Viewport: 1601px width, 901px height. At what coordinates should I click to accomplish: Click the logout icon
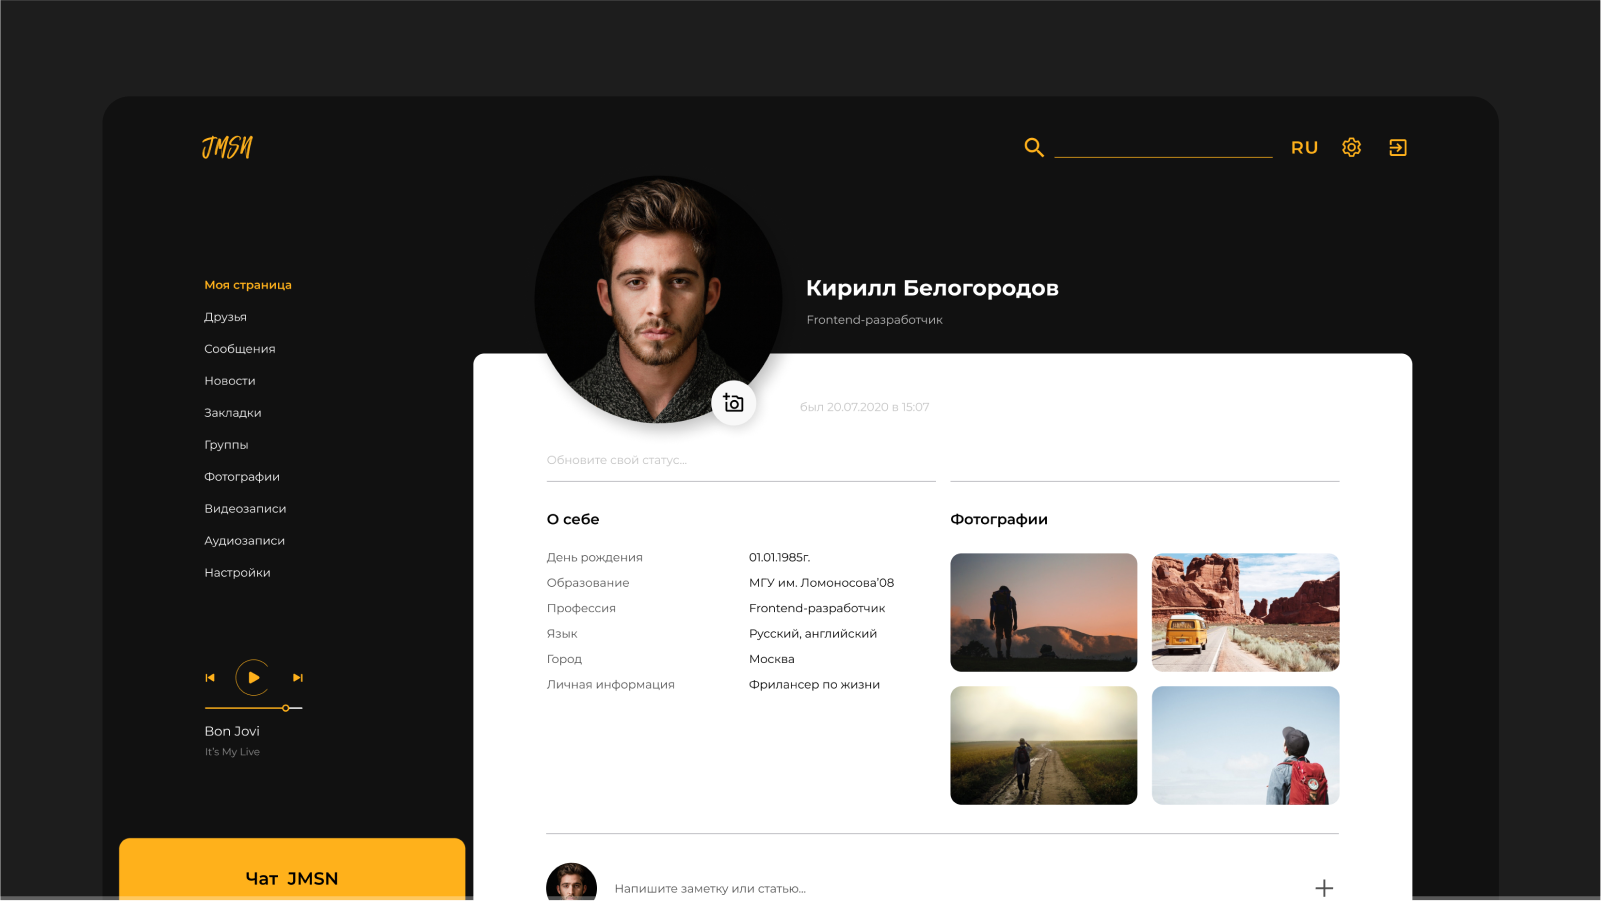[1398, 148]
